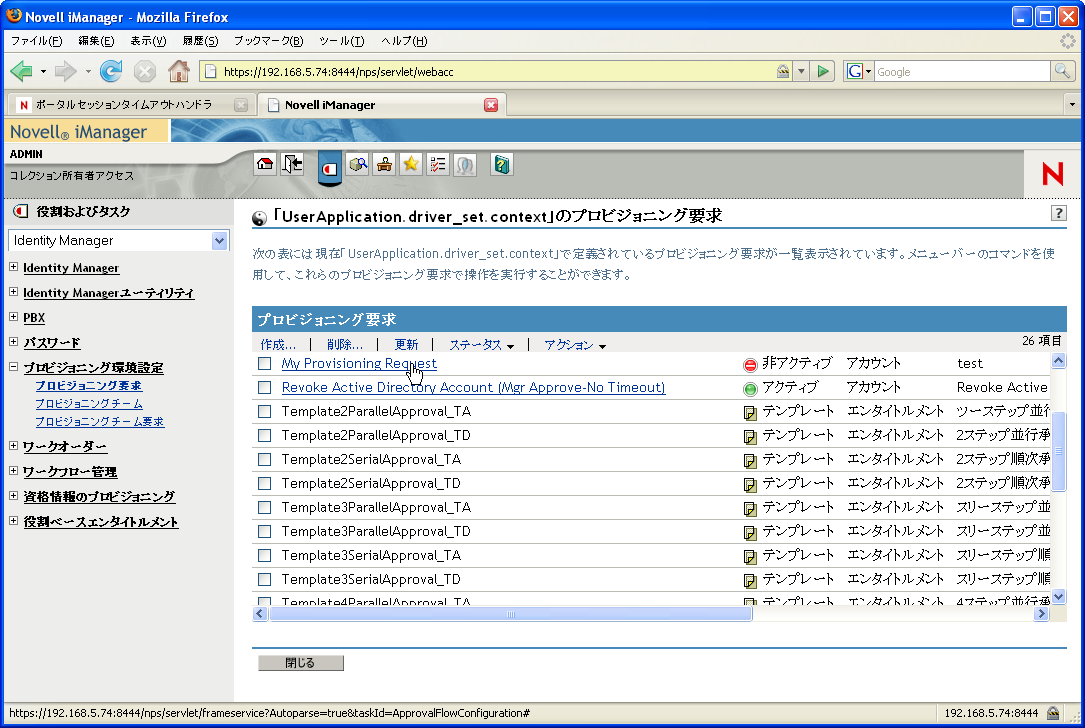The height and width of the screenshot is (728, 1085).
Task: Open the 編集(E) menu
Action: coord(96,41)
